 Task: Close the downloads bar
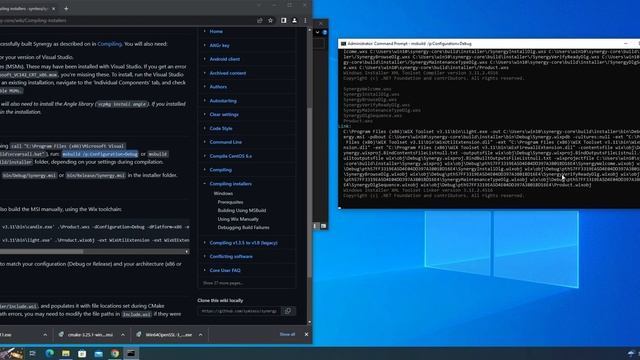[307, 334]
